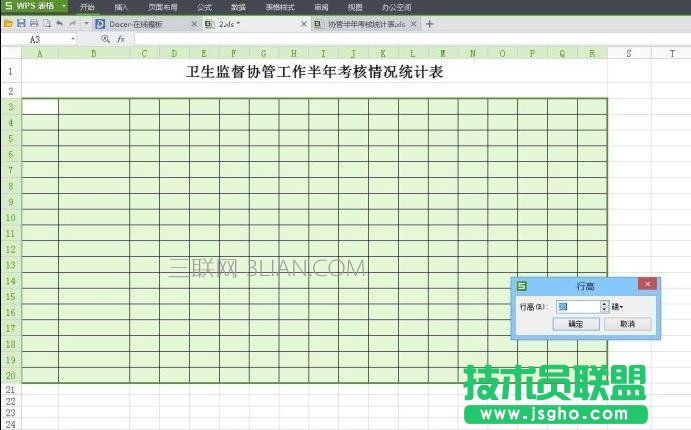Click the open folder icon in quick access
This screenshot has height=430, width=691.
pyautogui.click(x=8, y=23)
